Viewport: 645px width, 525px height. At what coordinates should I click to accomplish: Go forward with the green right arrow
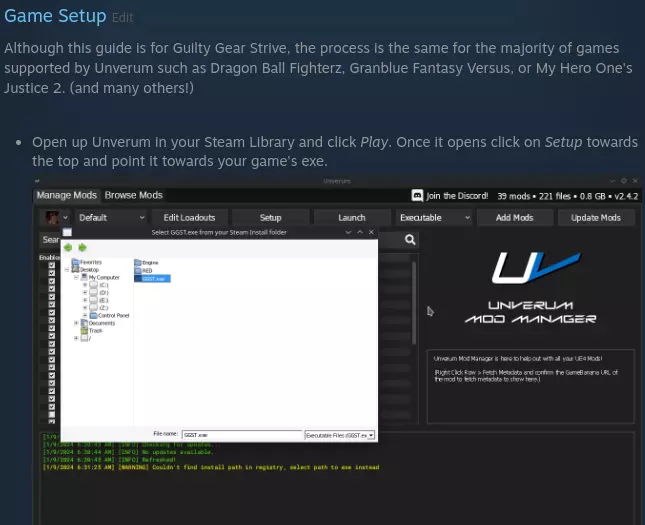click(x=82, y=247)
